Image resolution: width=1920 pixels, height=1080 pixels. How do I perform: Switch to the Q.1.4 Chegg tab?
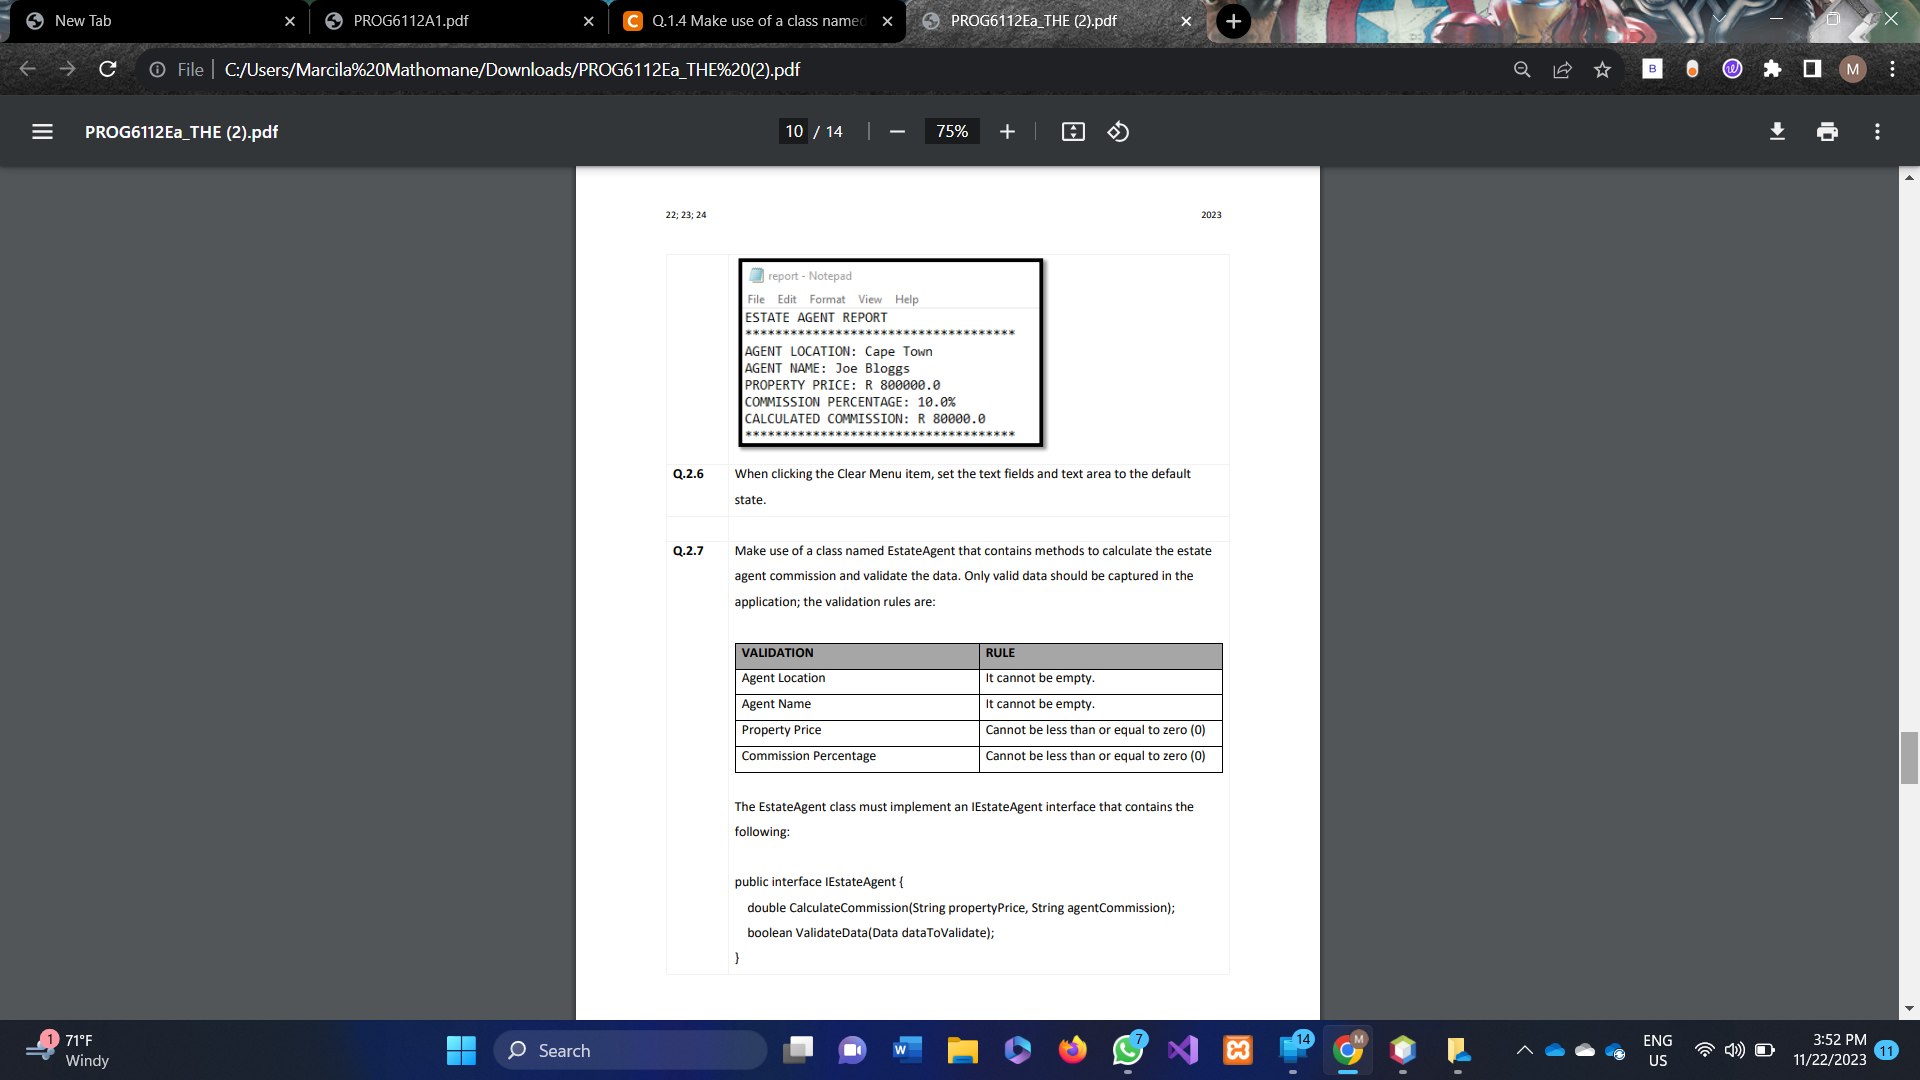(756, 21)
